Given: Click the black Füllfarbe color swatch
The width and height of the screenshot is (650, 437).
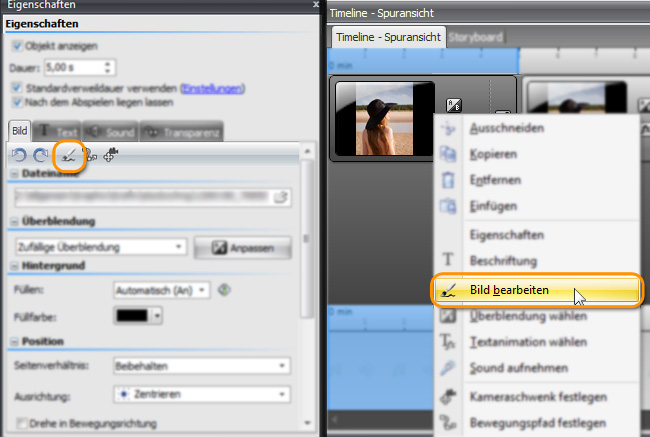Looking at the screenshot, I should point(132,315).
